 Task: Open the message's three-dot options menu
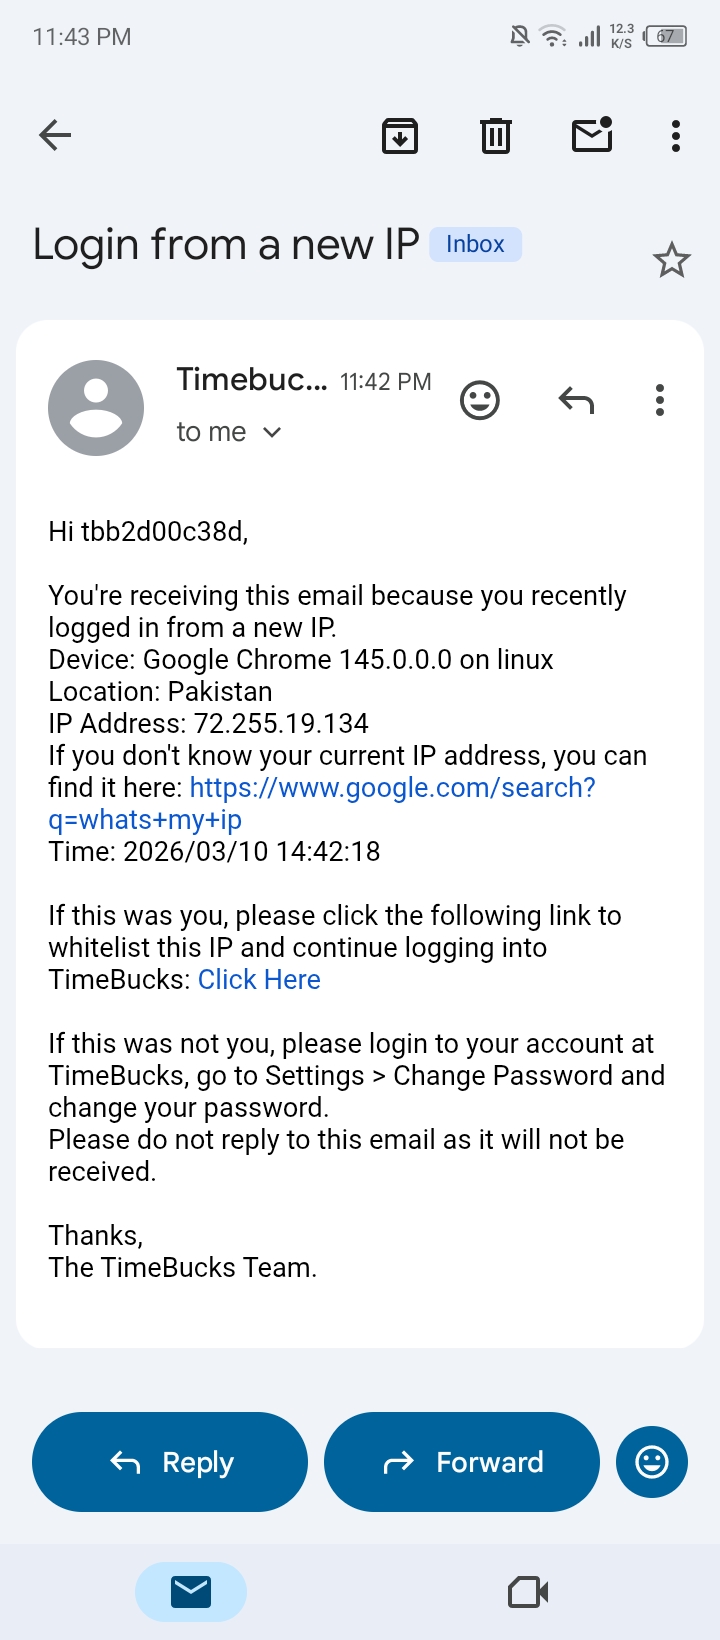tap(660, 400)
